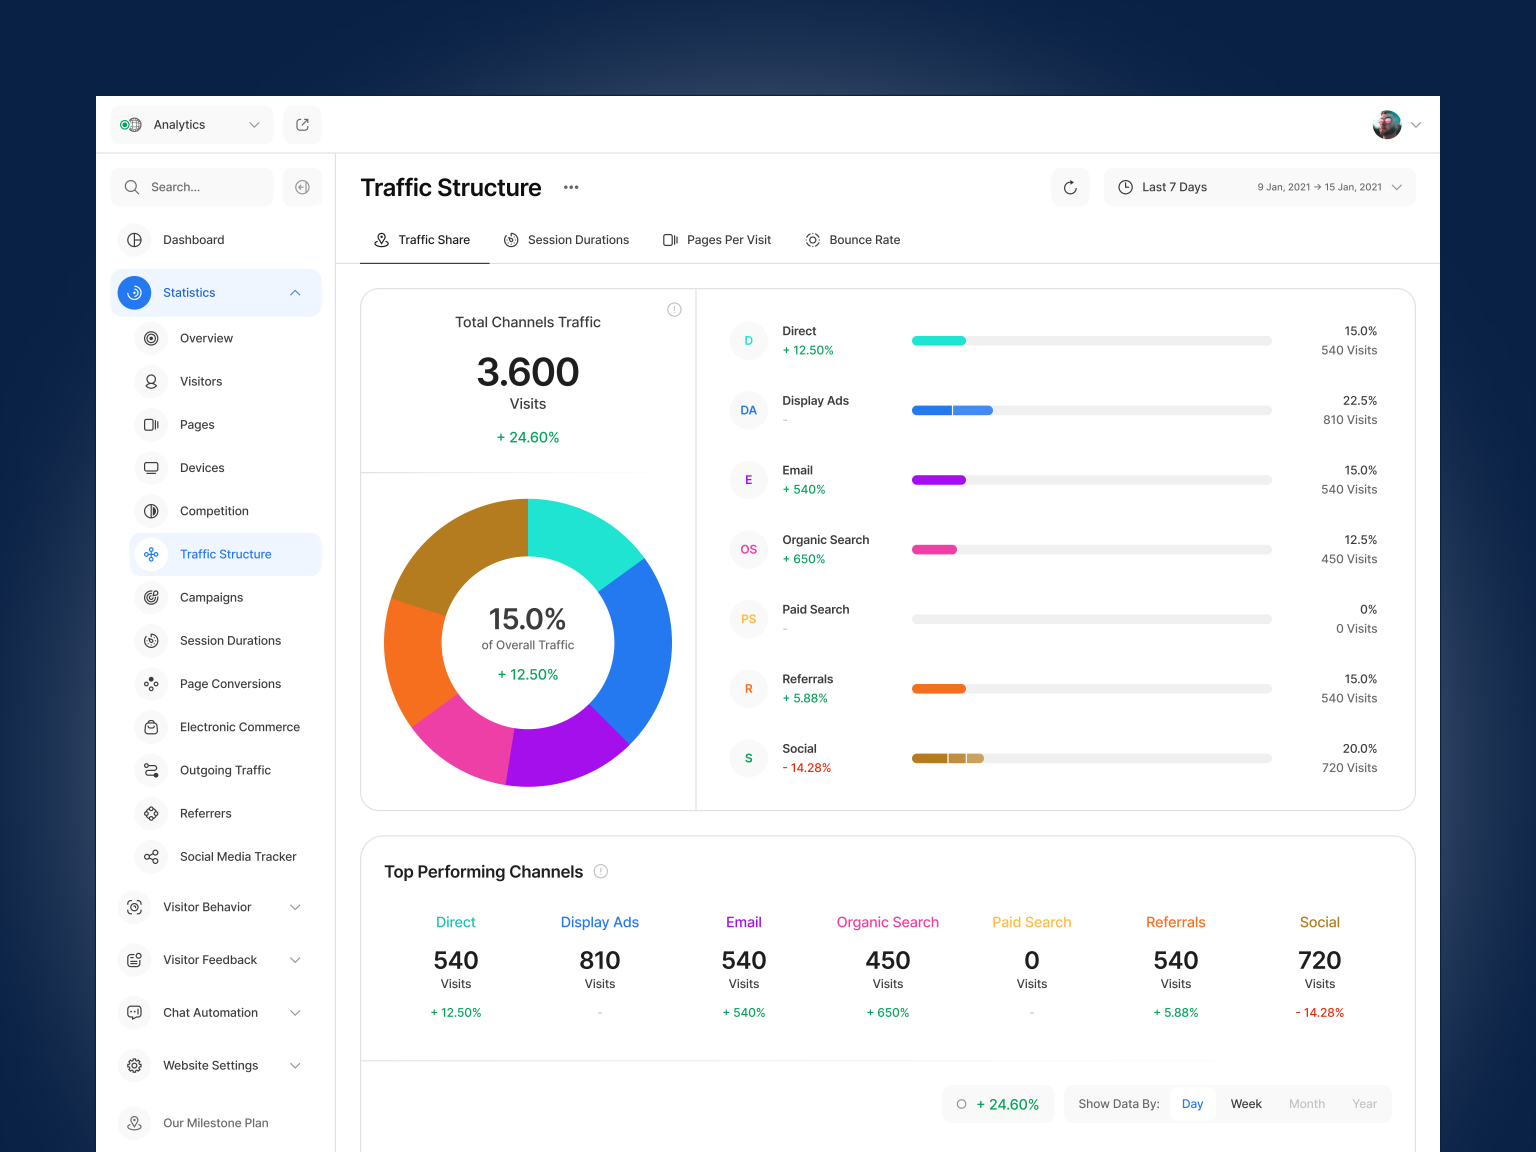Switch to the Traffic Share tab
This screenshot has height=1152, width=1536.
[x=423, y=240]
